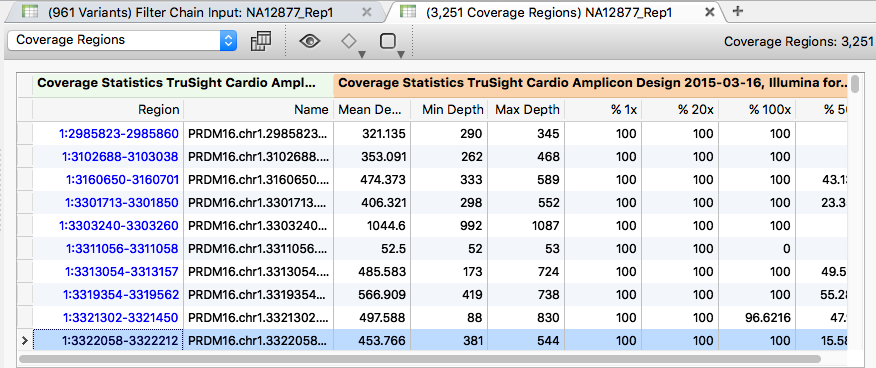
Task: Click the % 100x value 96.6216
Action: tap(767, 318)
